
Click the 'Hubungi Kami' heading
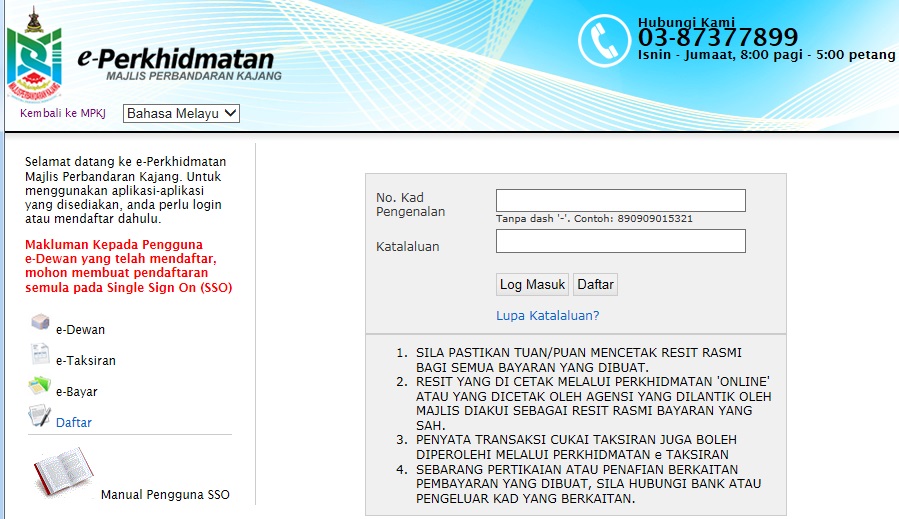click(686, 22)
